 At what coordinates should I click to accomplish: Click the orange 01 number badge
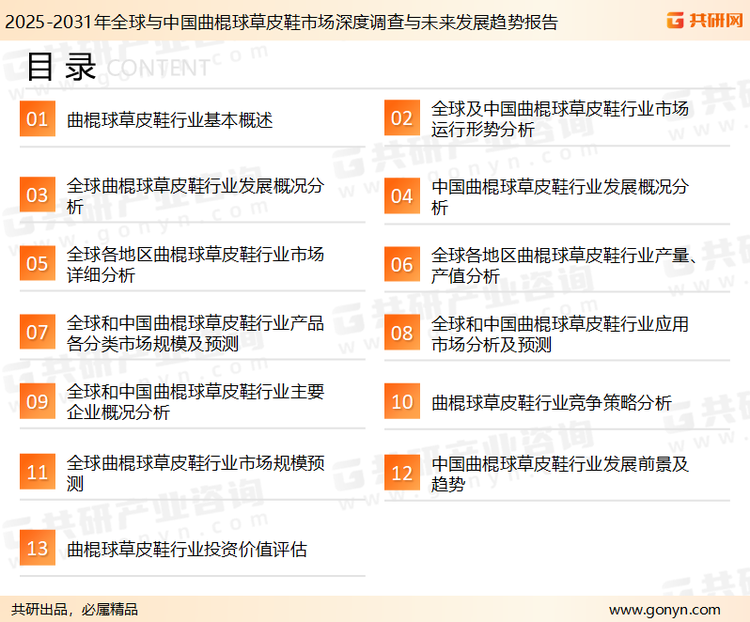coord(37,120)
